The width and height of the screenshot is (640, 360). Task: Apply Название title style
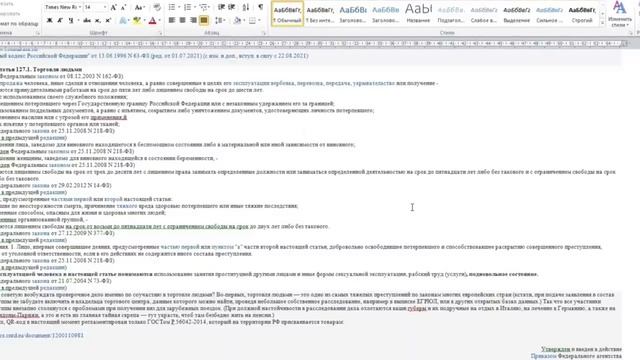pos(418,14)
